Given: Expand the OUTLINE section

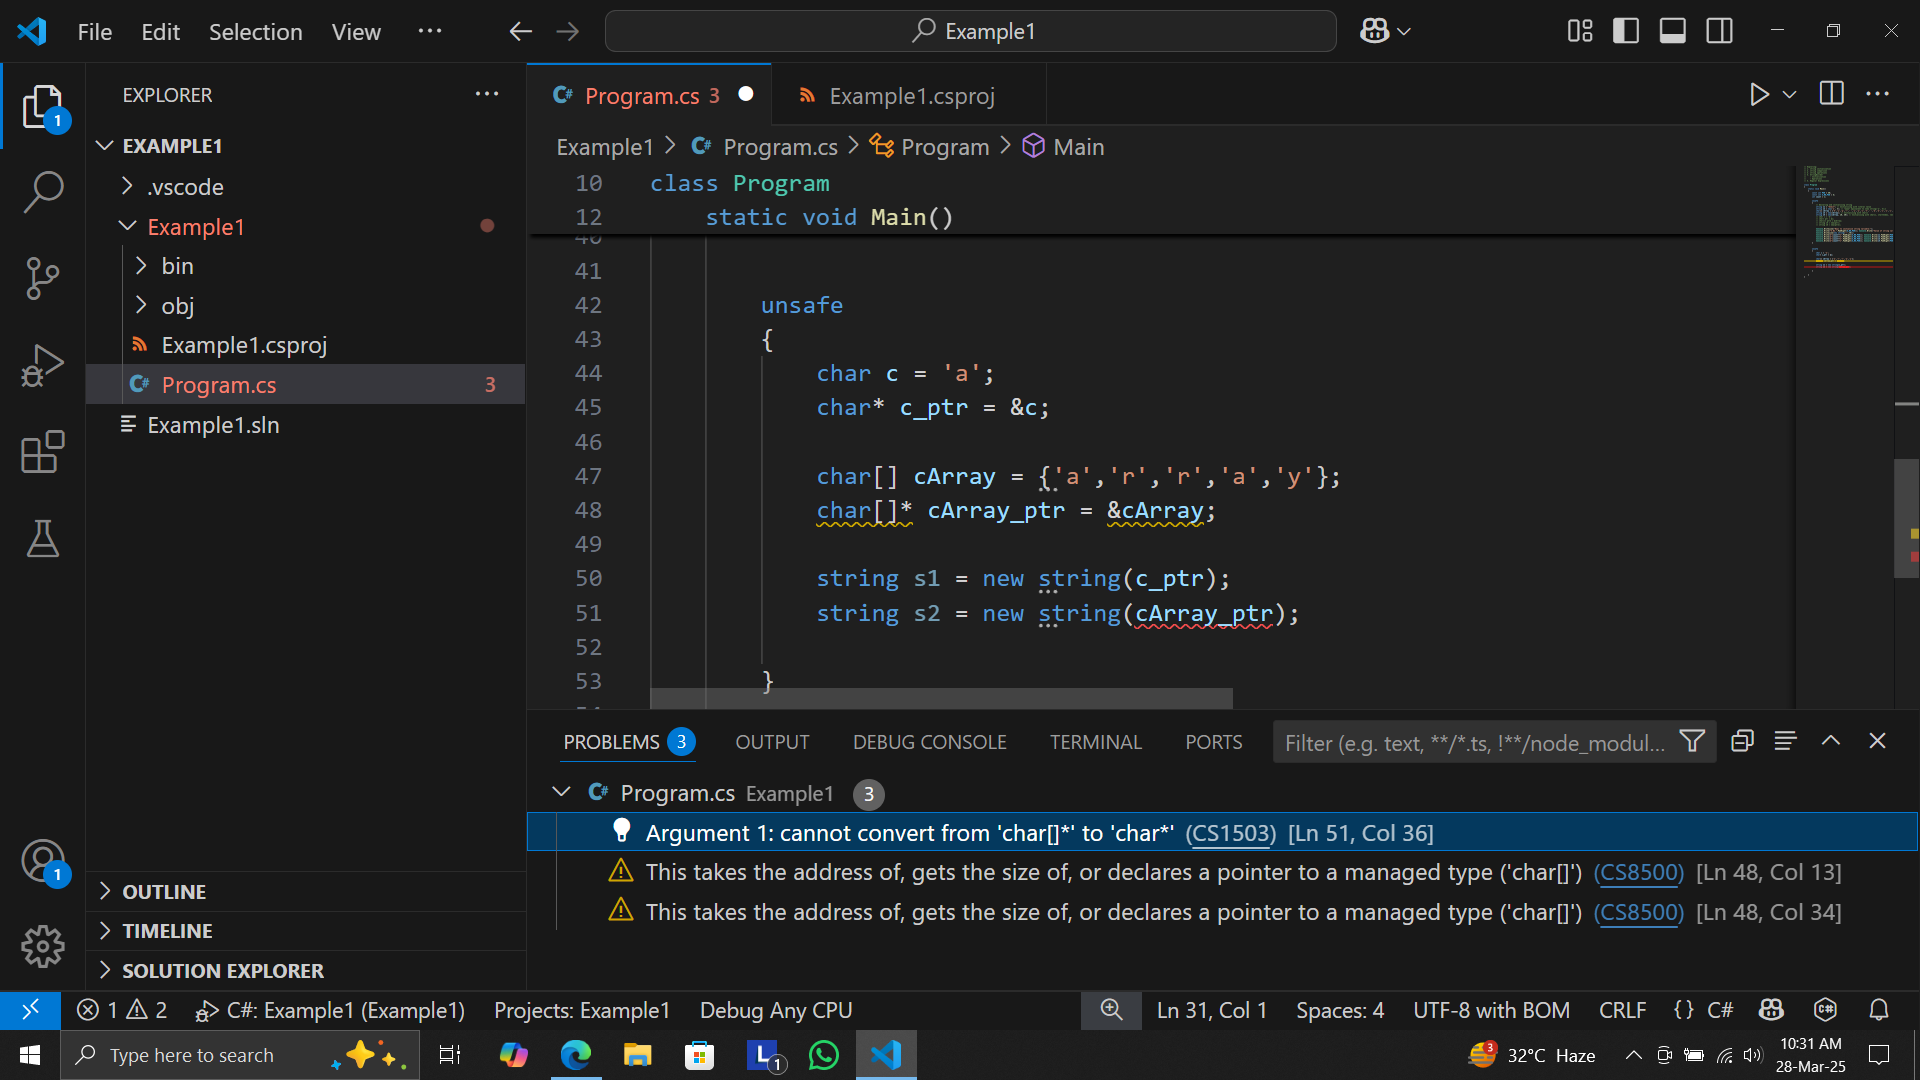Looking at the screenshot, I should coord(305,891).
